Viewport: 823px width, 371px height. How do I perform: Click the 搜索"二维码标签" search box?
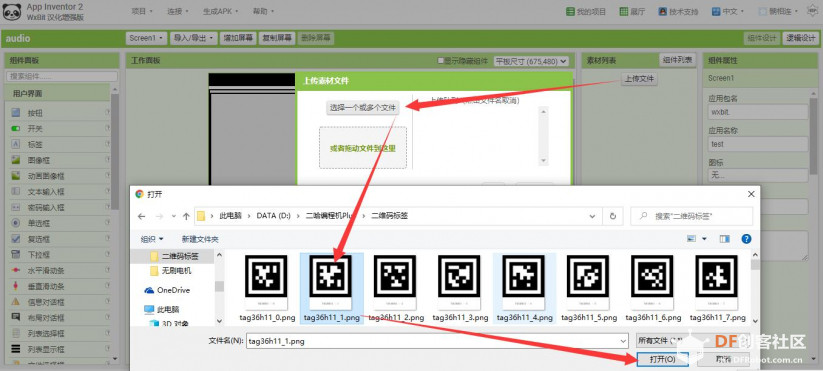(x=691, y=216)
